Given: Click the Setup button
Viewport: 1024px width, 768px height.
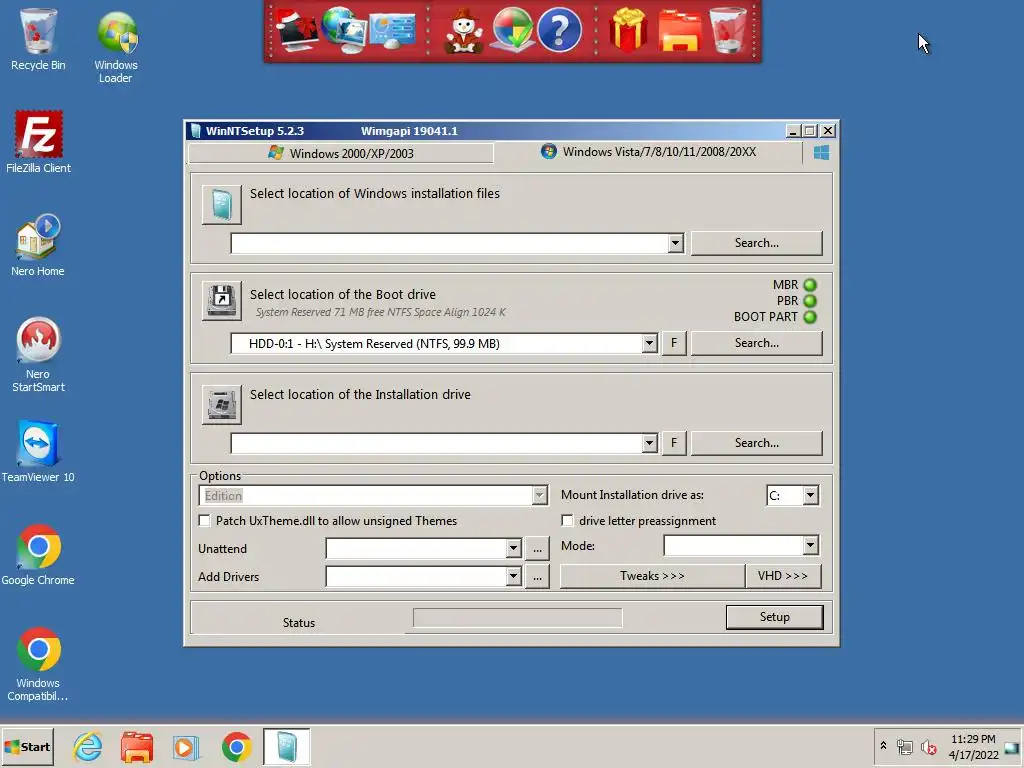Looking at the screenshot, I should tap(775, 617).
